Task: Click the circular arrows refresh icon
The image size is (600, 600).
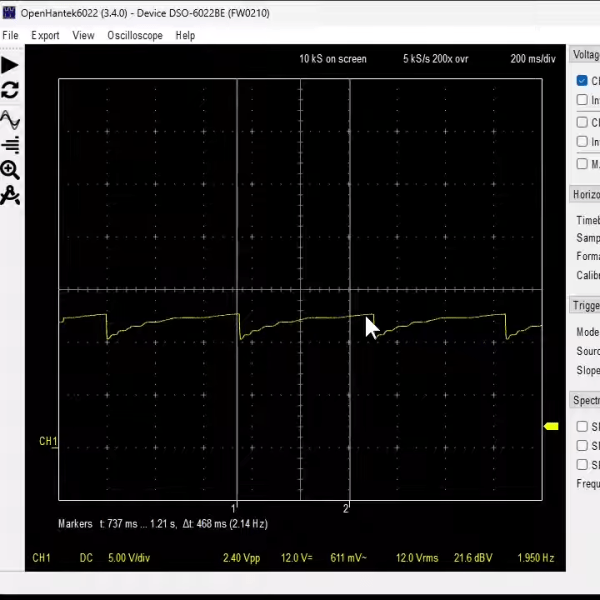Action: click(x=10, y=91)
